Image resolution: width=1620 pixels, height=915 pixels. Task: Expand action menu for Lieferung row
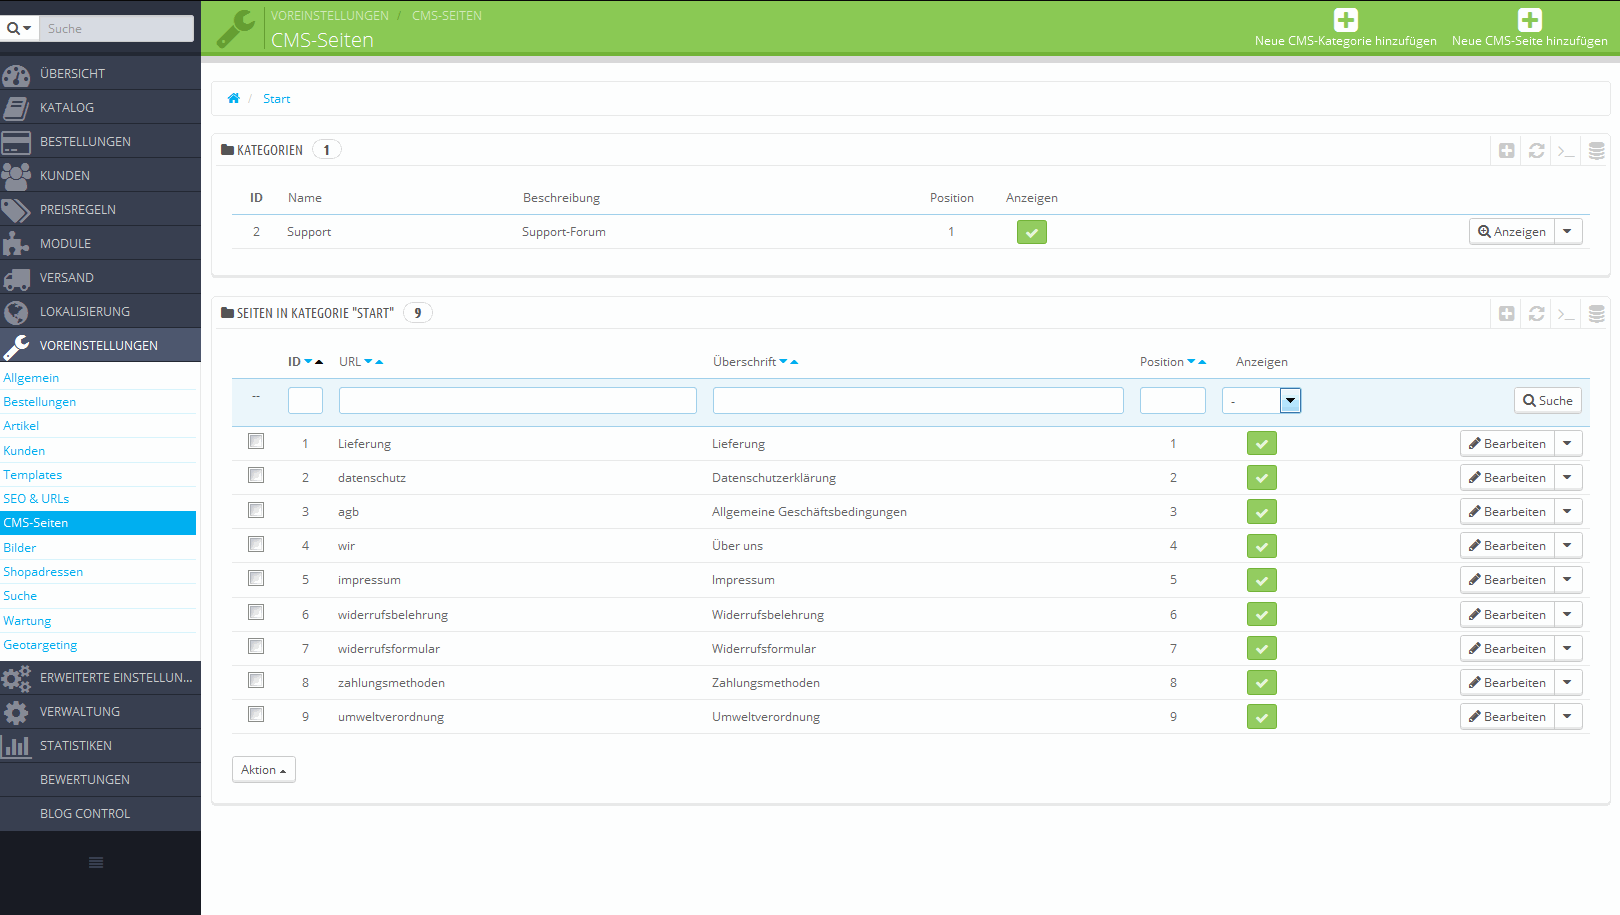click(1568, 444)
